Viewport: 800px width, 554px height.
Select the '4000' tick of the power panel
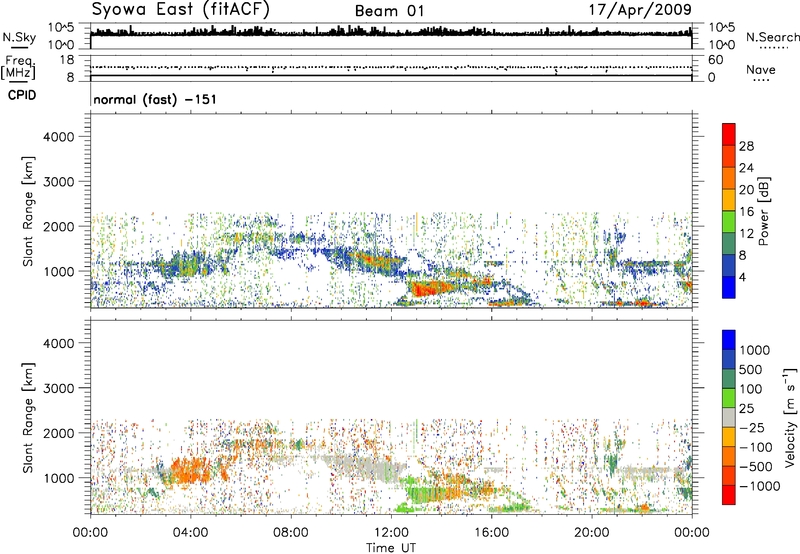[x=58, y=137]
